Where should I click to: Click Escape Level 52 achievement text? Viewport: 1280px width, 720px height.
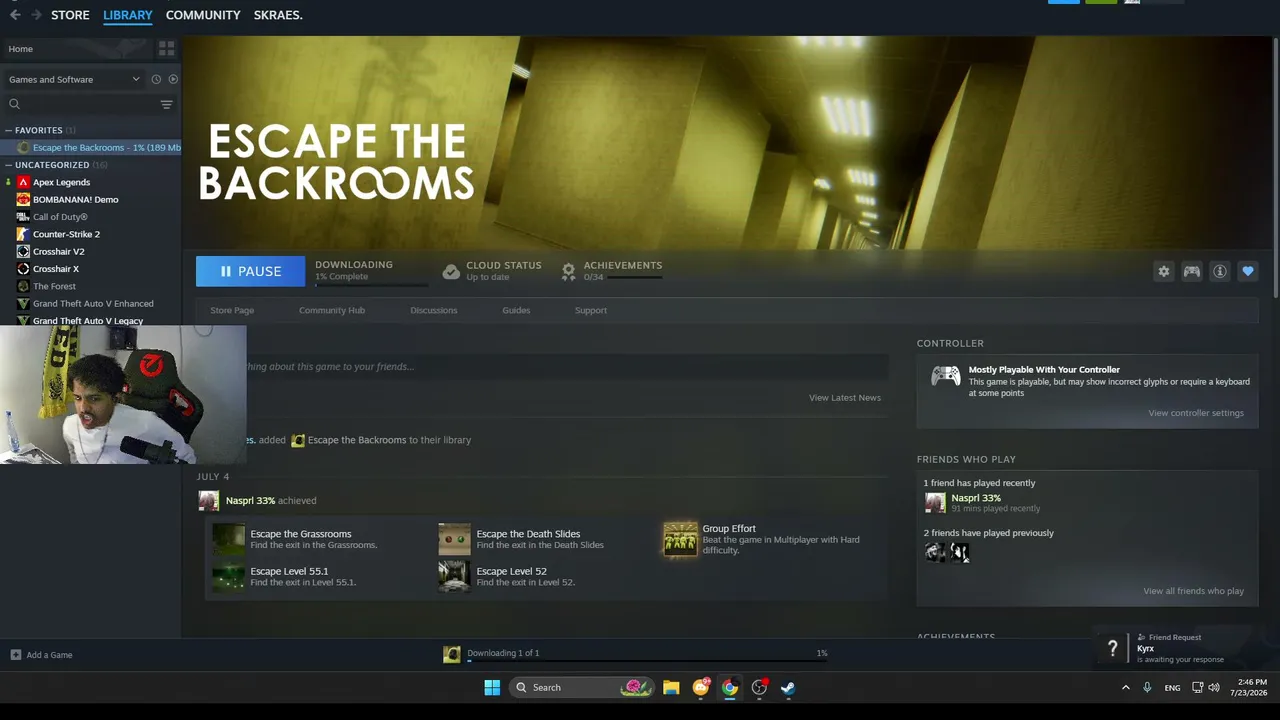point(511,571)
